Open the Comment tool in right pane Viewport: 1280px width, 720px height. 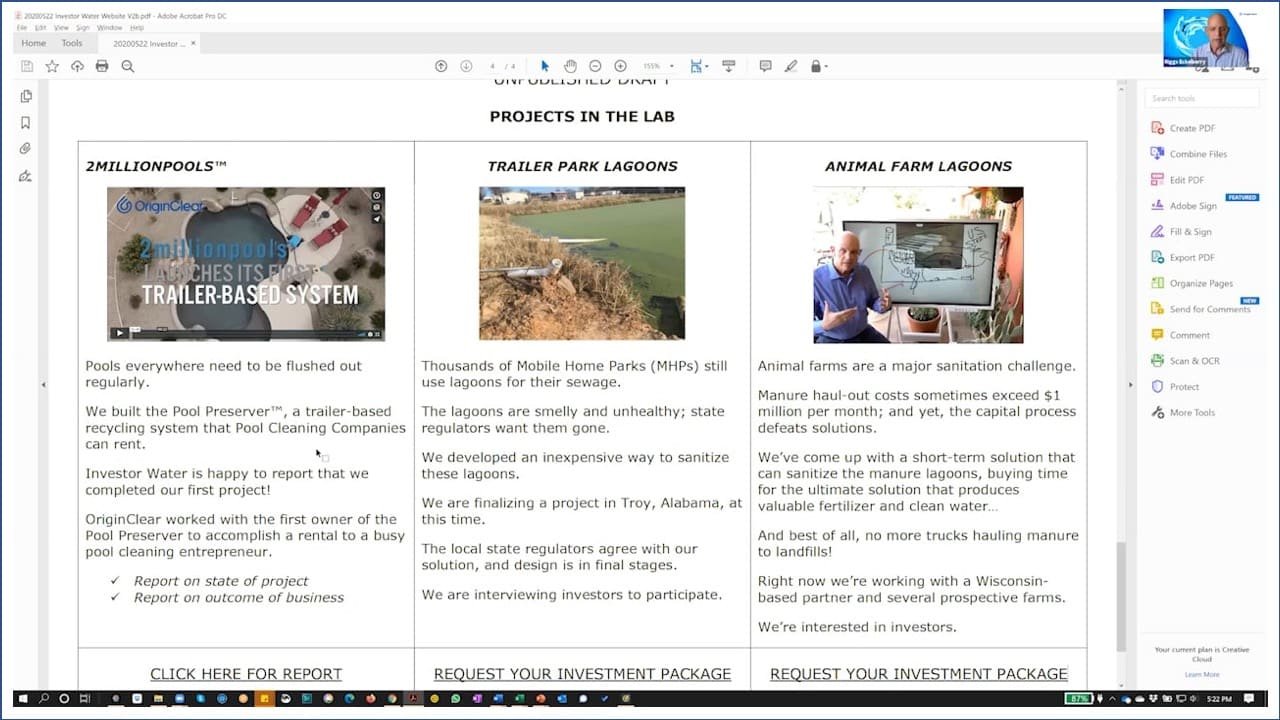click(x=1181, y=335)
